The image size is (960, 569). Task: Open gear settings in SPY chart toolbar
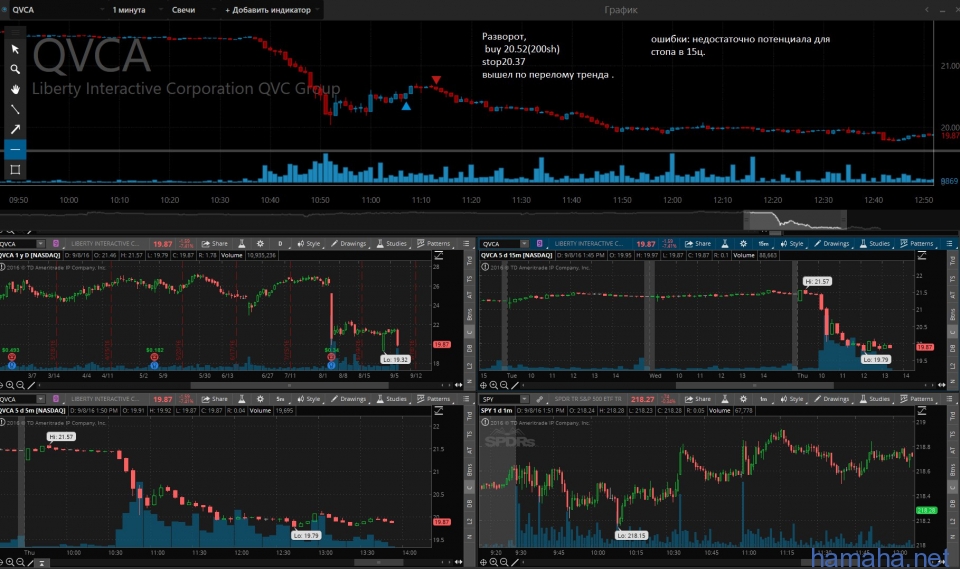[x=743, y=399]
